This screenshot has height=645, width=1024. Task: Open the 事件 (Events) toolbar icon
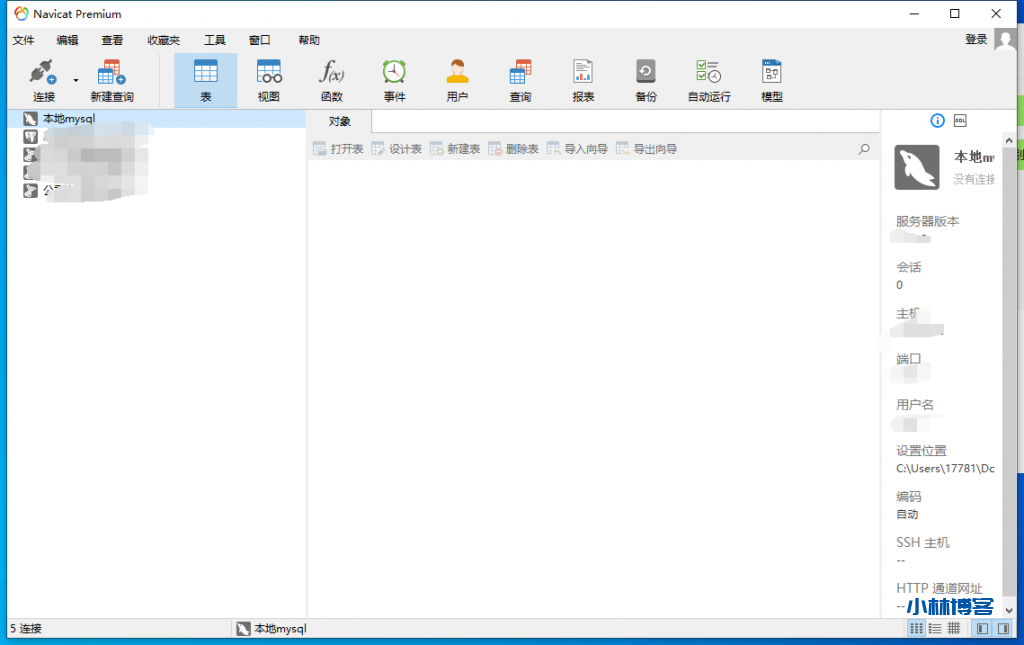pyautogui.click(x=394, y=80)
